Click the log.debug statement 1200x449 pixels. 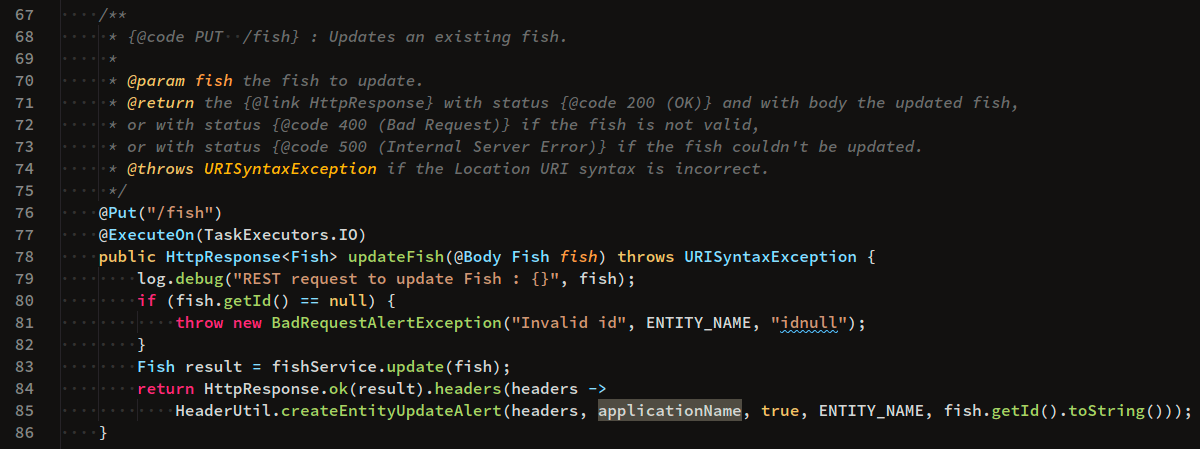pyautogui.click(x=190, y=279)
